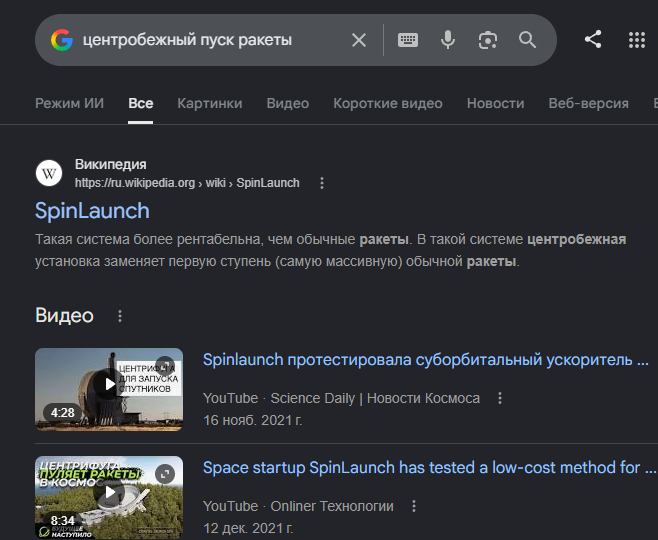The image size is (658, 540).
Task: Switch to Режим ИИ tab
Action: tap(69, 103)
